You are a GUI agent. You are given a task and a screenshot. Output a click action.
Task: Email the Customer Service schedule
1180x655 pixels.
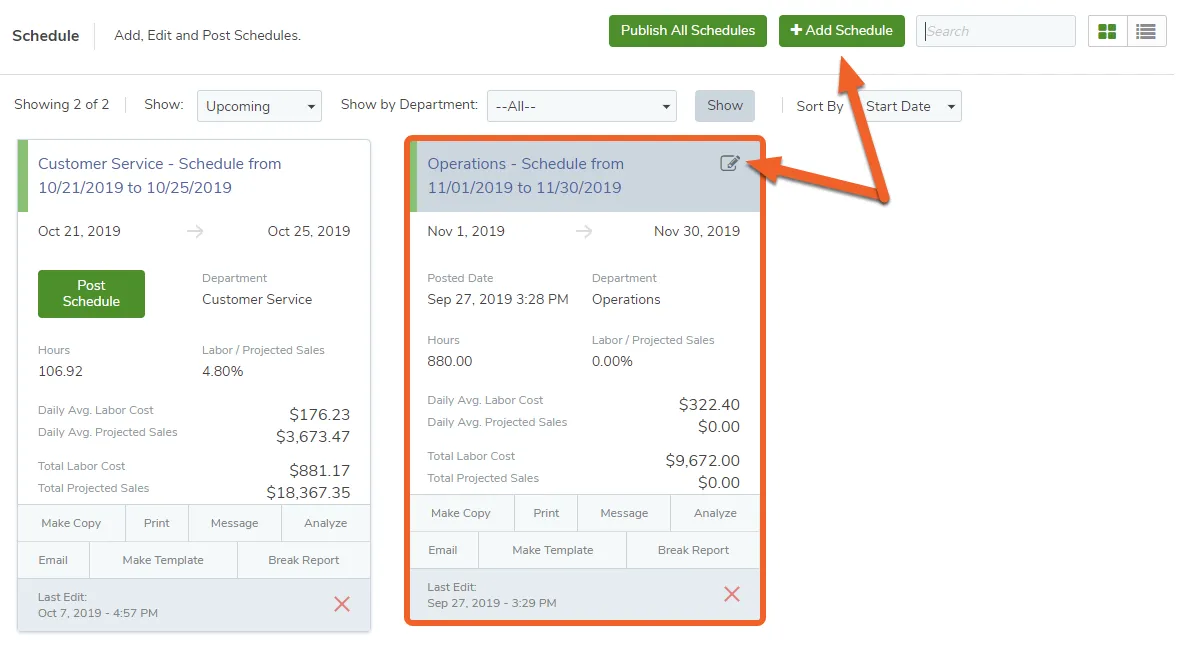point(53,560)
